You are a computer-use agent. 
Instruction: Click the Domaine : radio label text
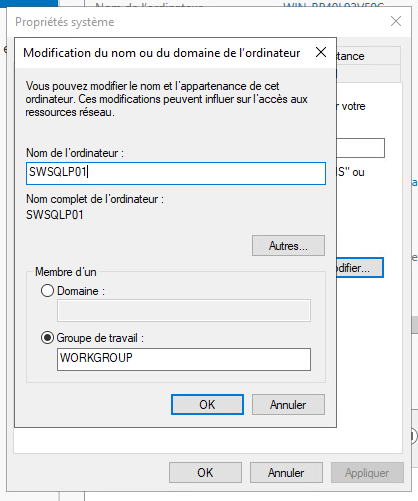coord(81,291)
